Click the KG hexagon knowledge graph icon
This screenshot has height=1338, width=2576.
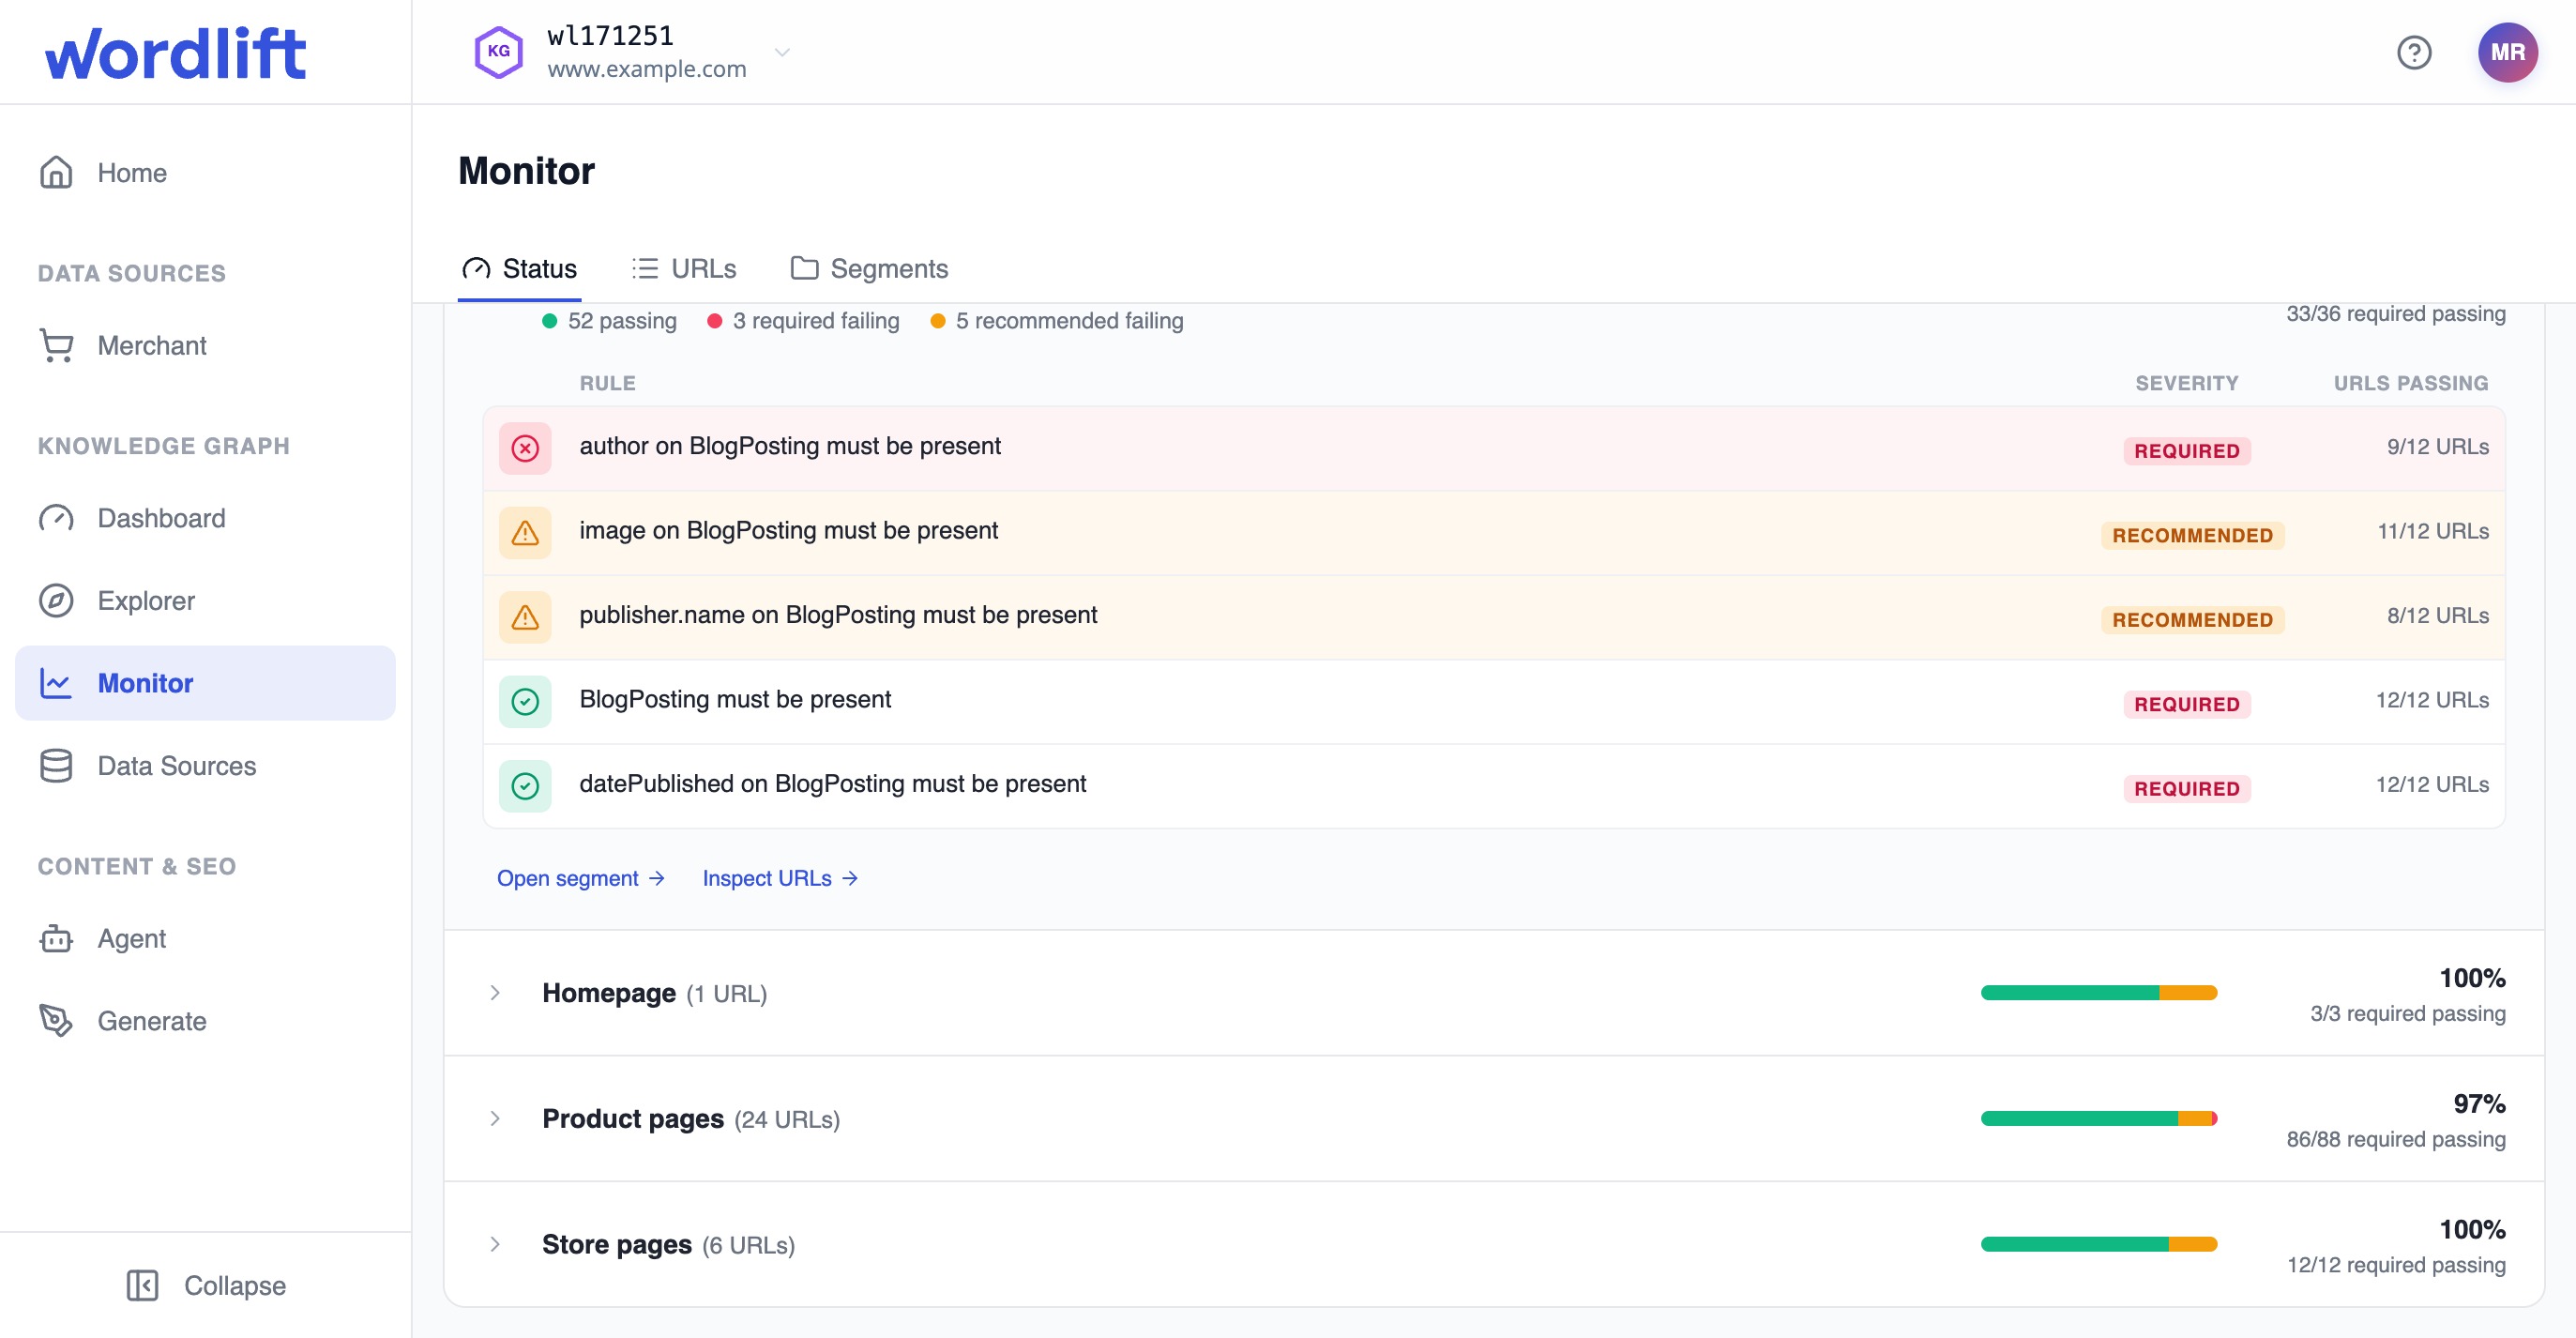coord(498,52)
